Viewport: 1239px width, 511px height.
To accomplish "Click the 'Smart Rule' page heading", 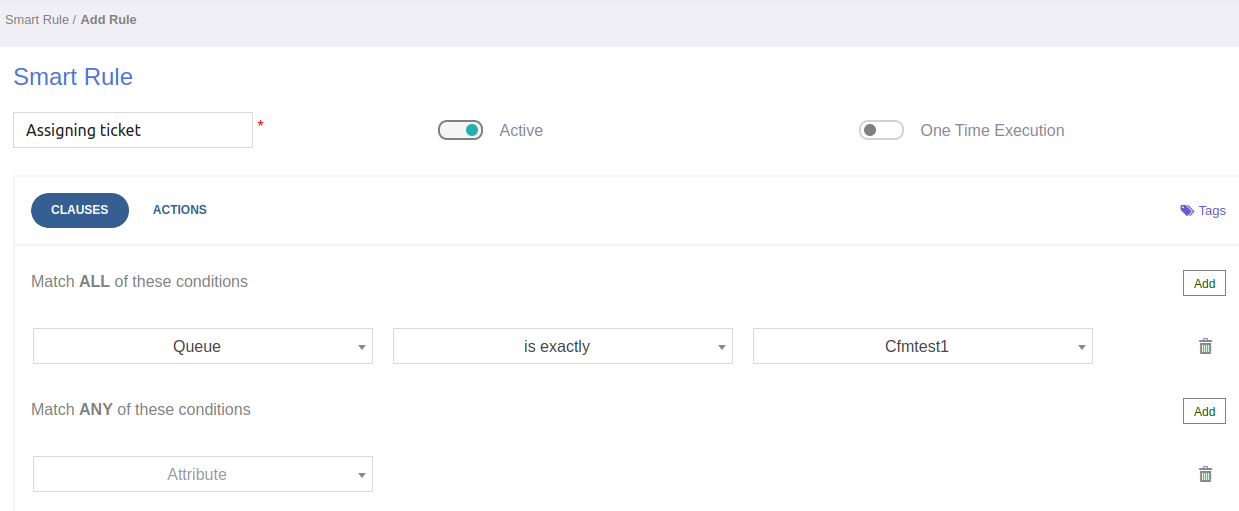I will [73, 77].
